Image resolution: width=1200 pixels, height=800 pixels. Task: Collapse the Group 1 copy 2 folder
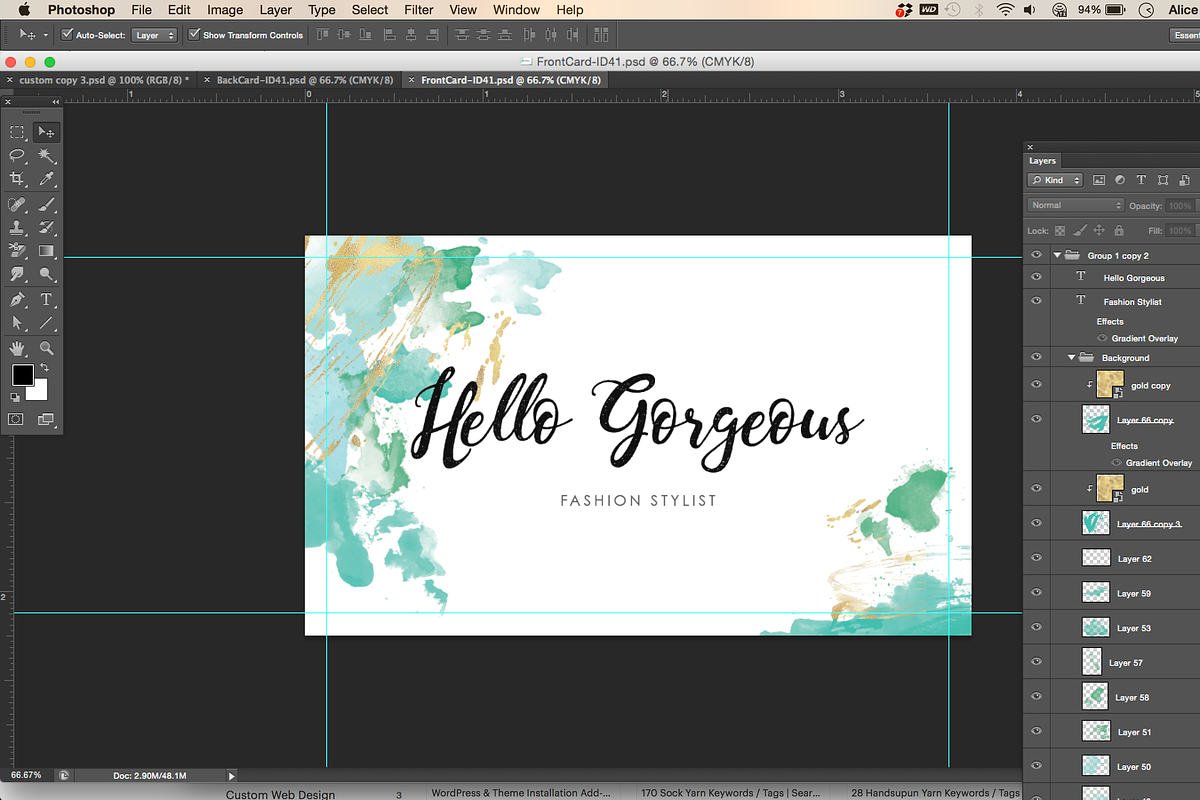click(1057, 255)
